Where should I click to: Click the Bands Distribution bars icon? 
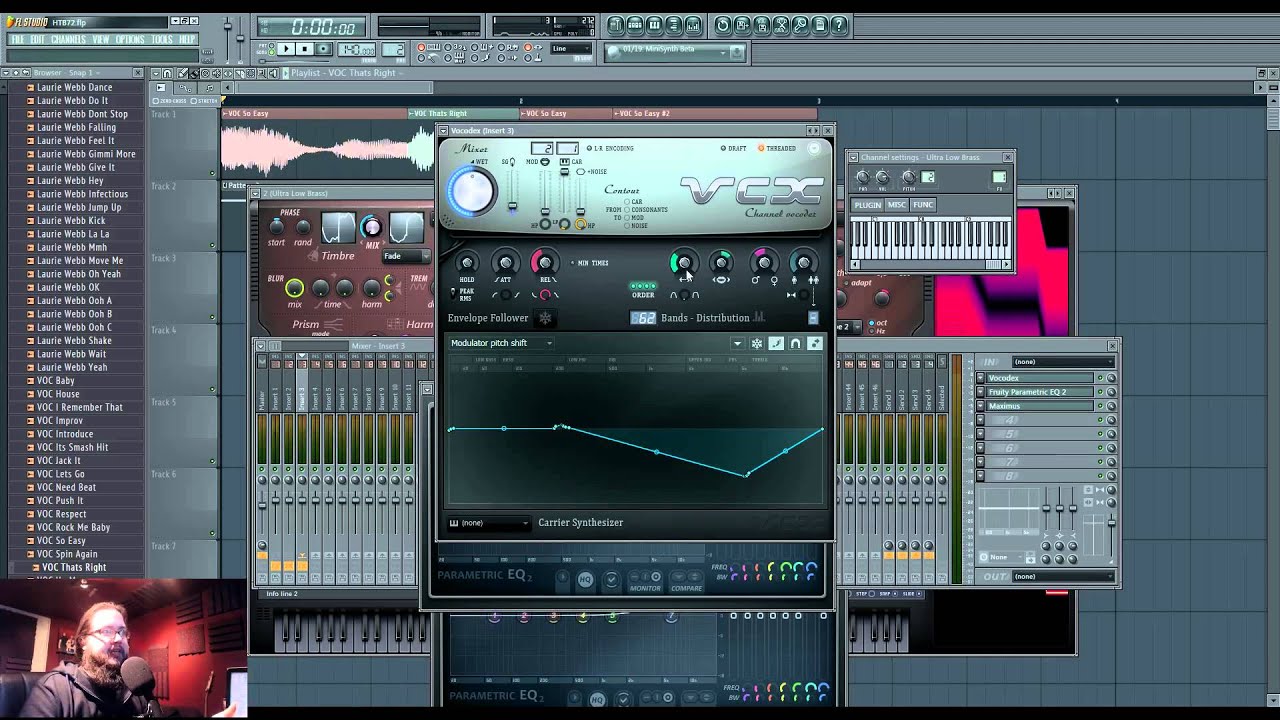tap(759, 318)
